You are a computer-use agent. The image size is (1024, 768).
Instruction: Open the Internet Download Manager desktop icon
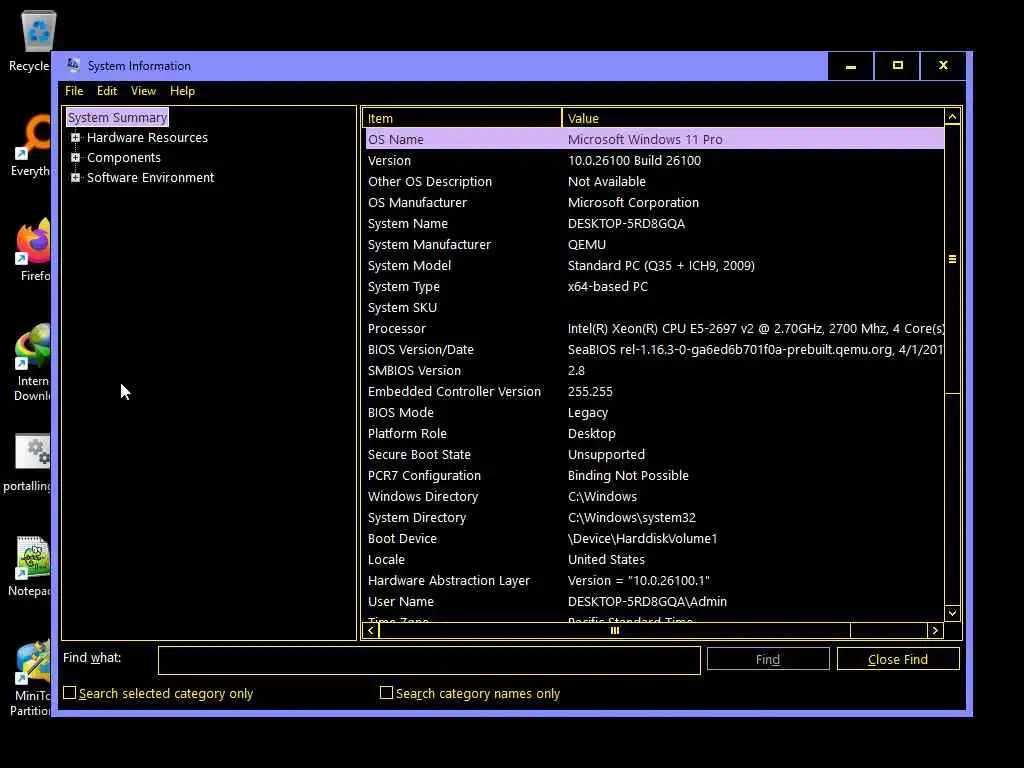(33, 362)
